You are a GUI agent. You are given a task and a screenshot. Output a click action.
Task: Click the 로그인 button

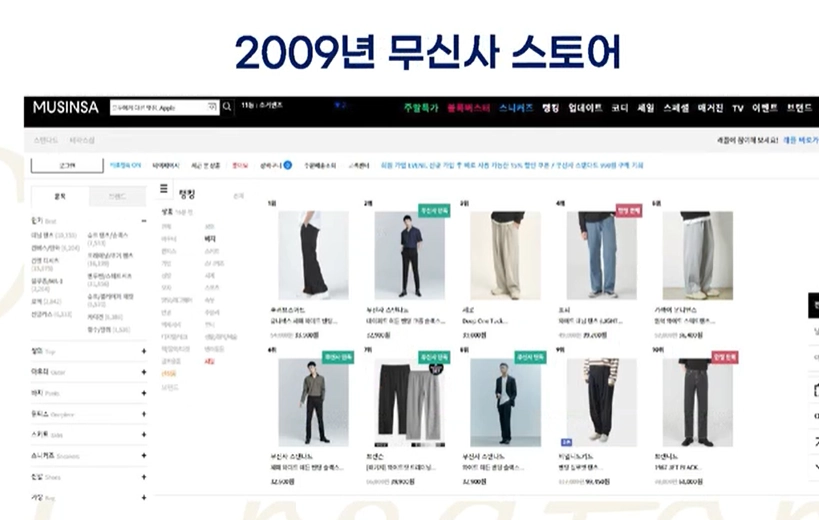tap(67, 165)
